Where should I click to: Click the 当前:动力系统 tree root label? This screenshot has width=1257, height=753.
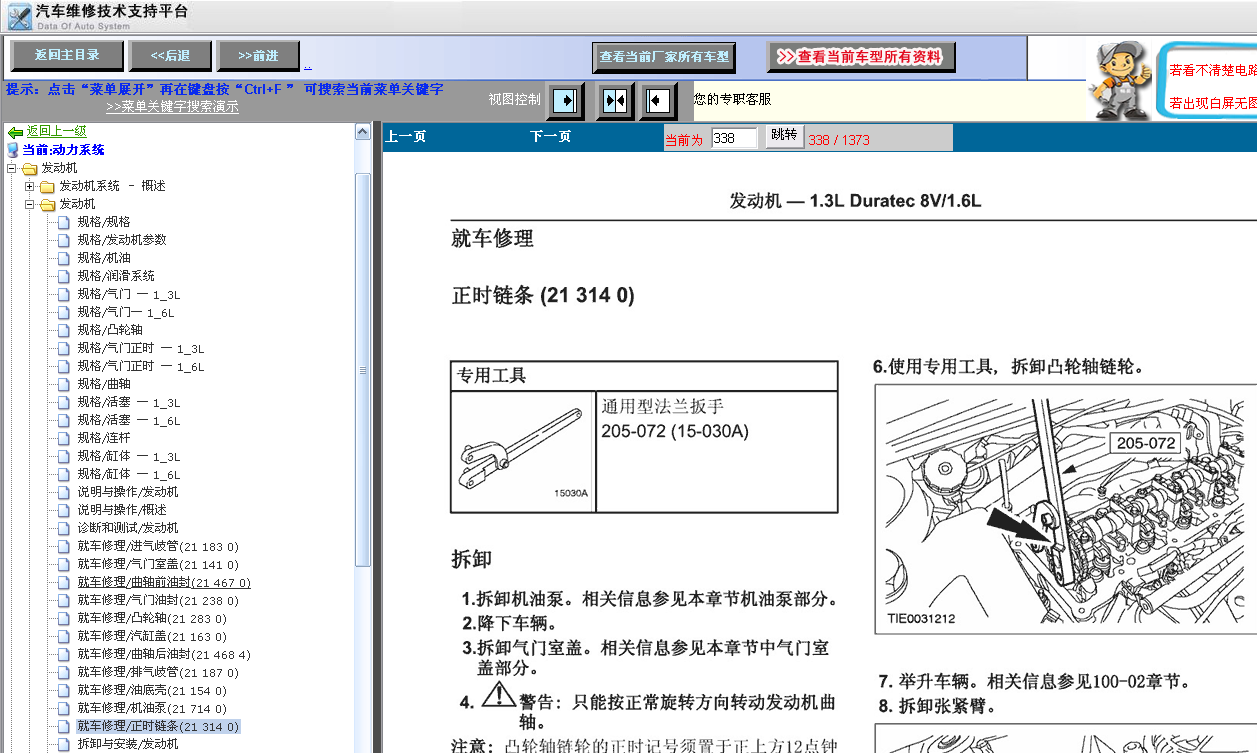(63, 150)
